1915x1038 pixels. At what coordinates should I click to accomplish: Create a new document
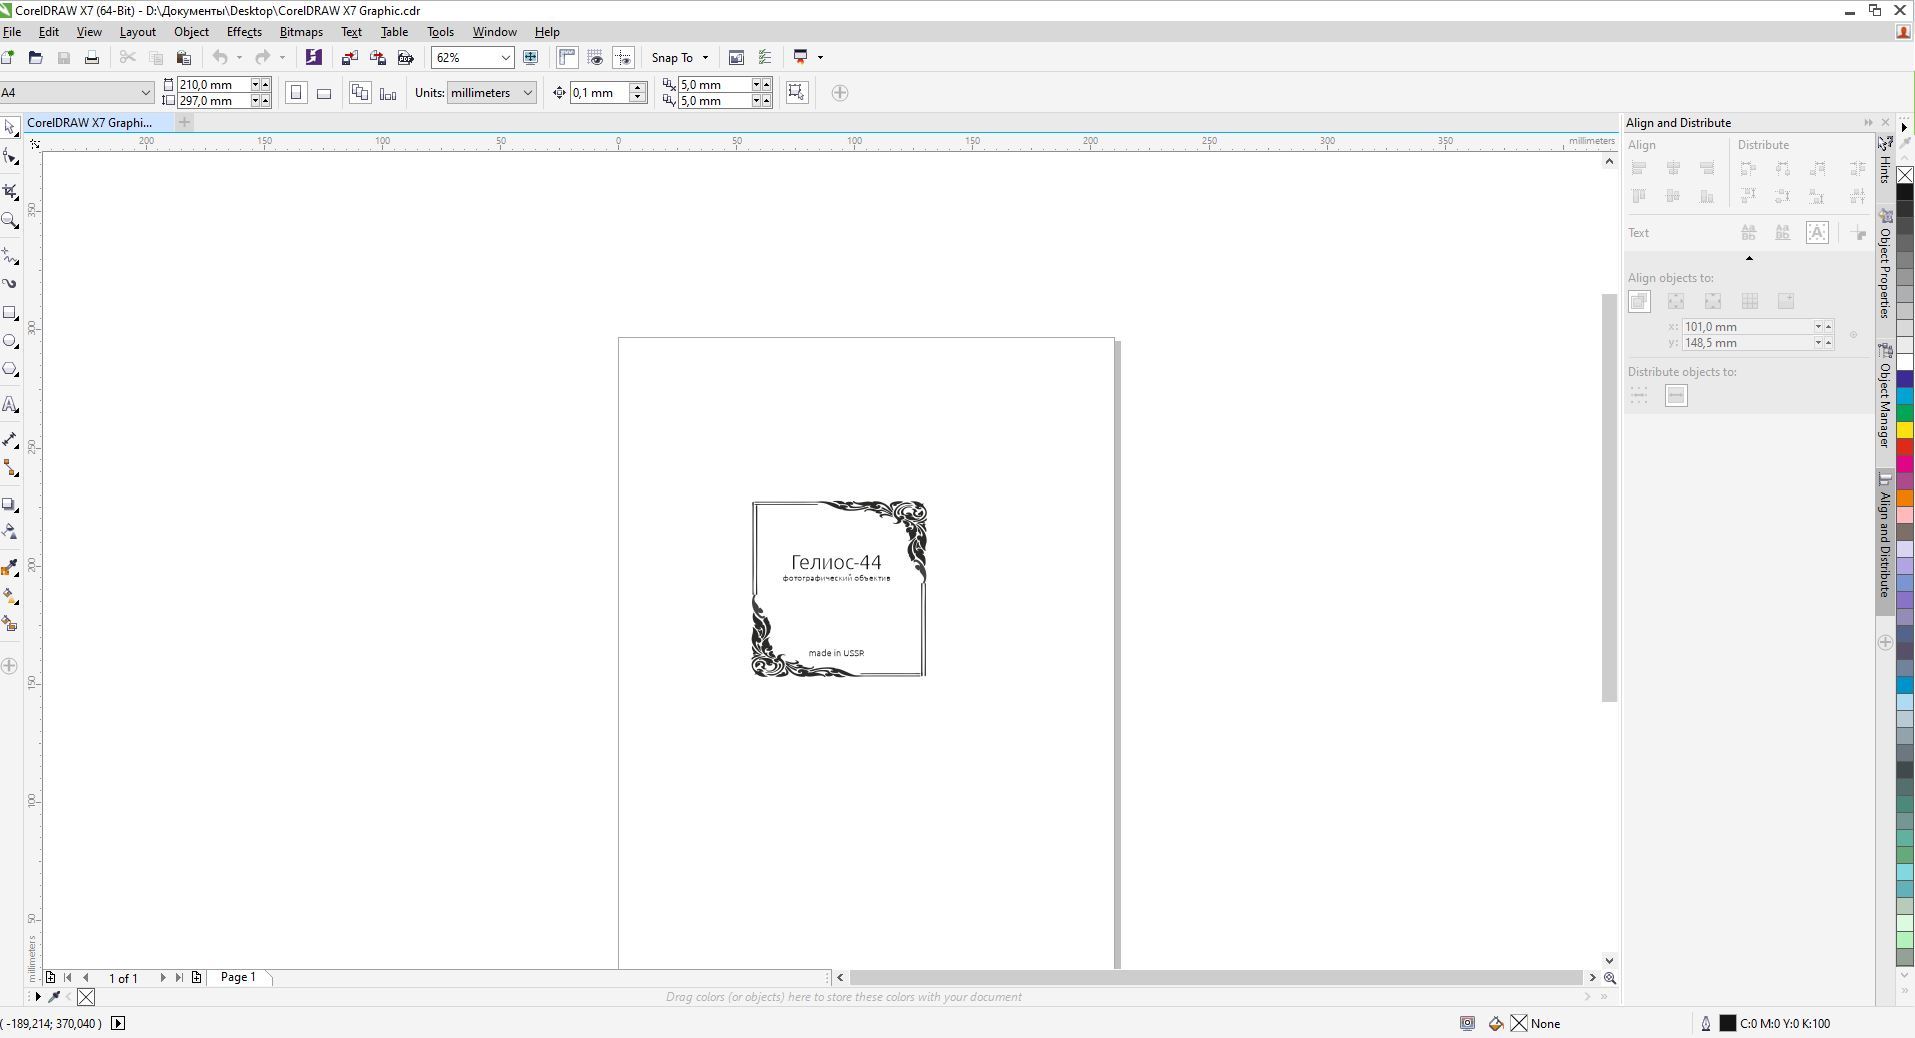point(8,58)
